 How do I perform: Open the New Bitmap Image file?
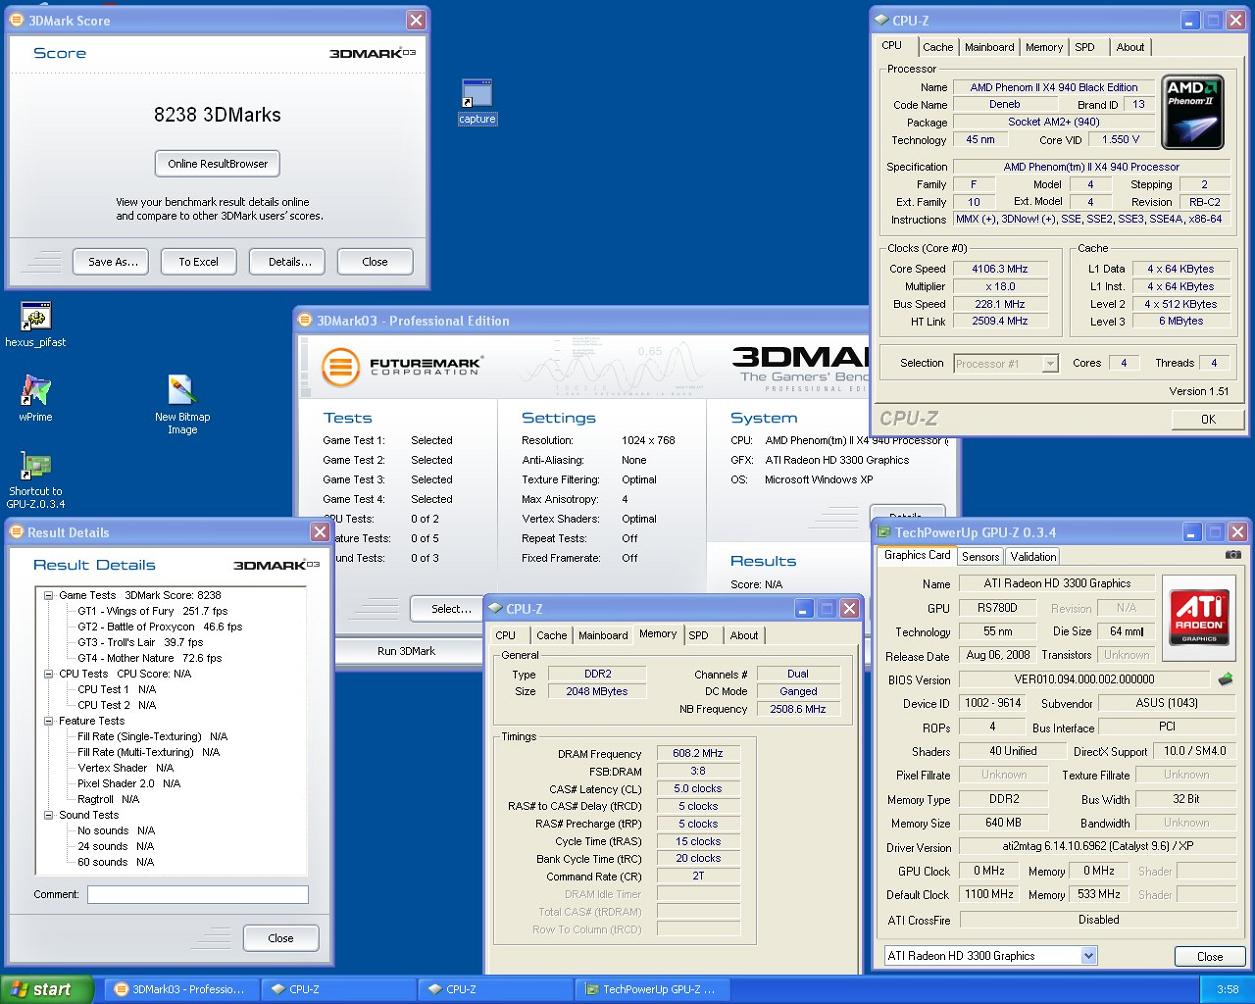pos(182,405)
